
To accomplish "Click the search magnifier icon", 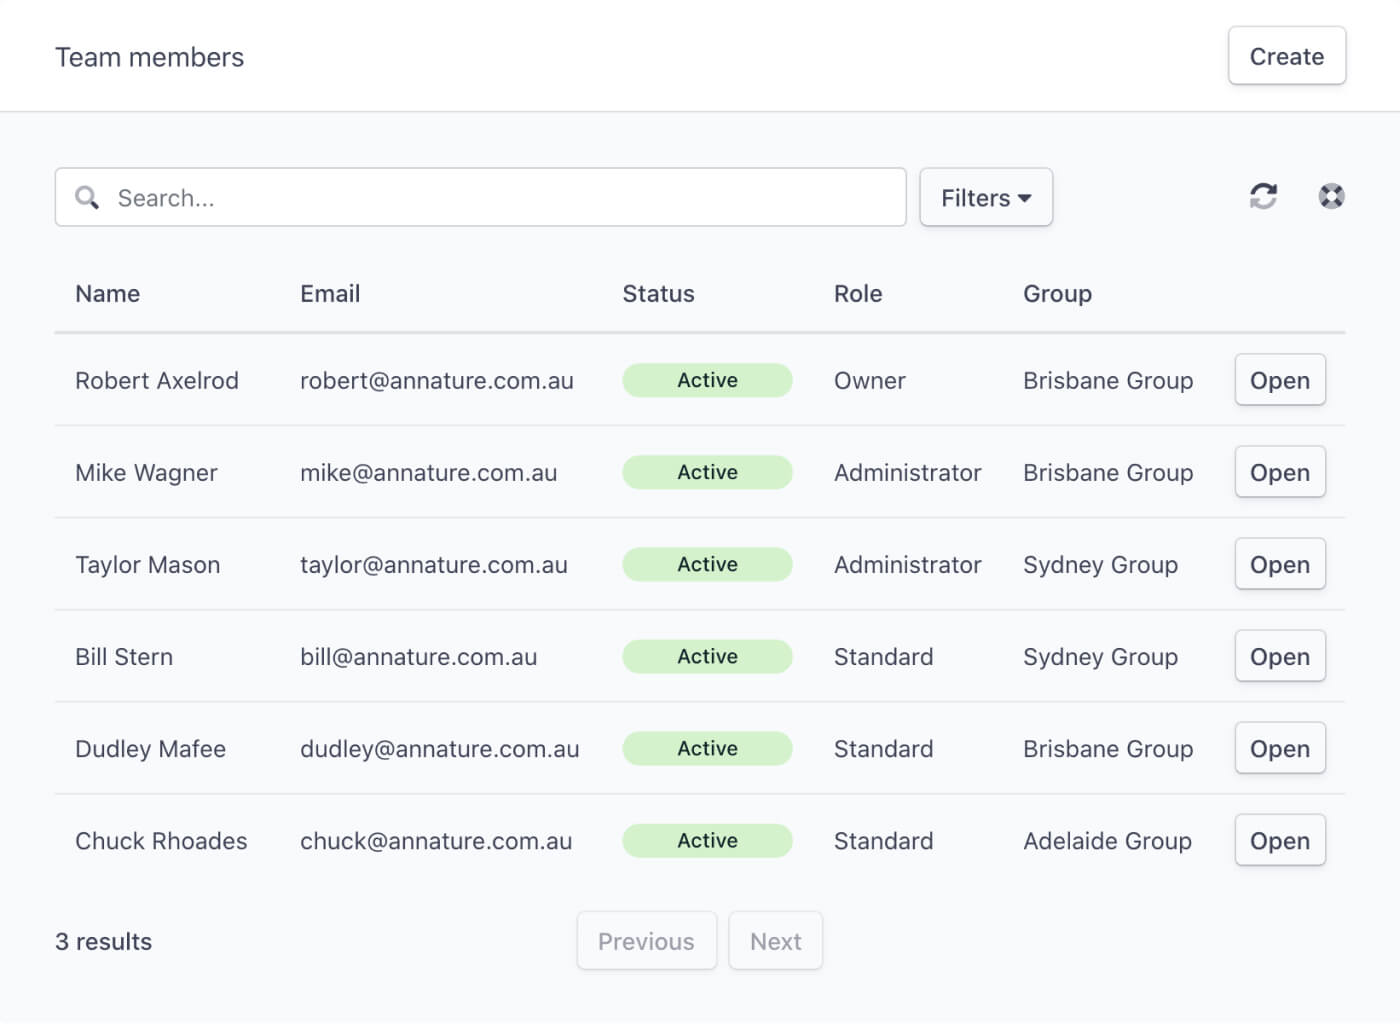I will [x=87, y=197].
